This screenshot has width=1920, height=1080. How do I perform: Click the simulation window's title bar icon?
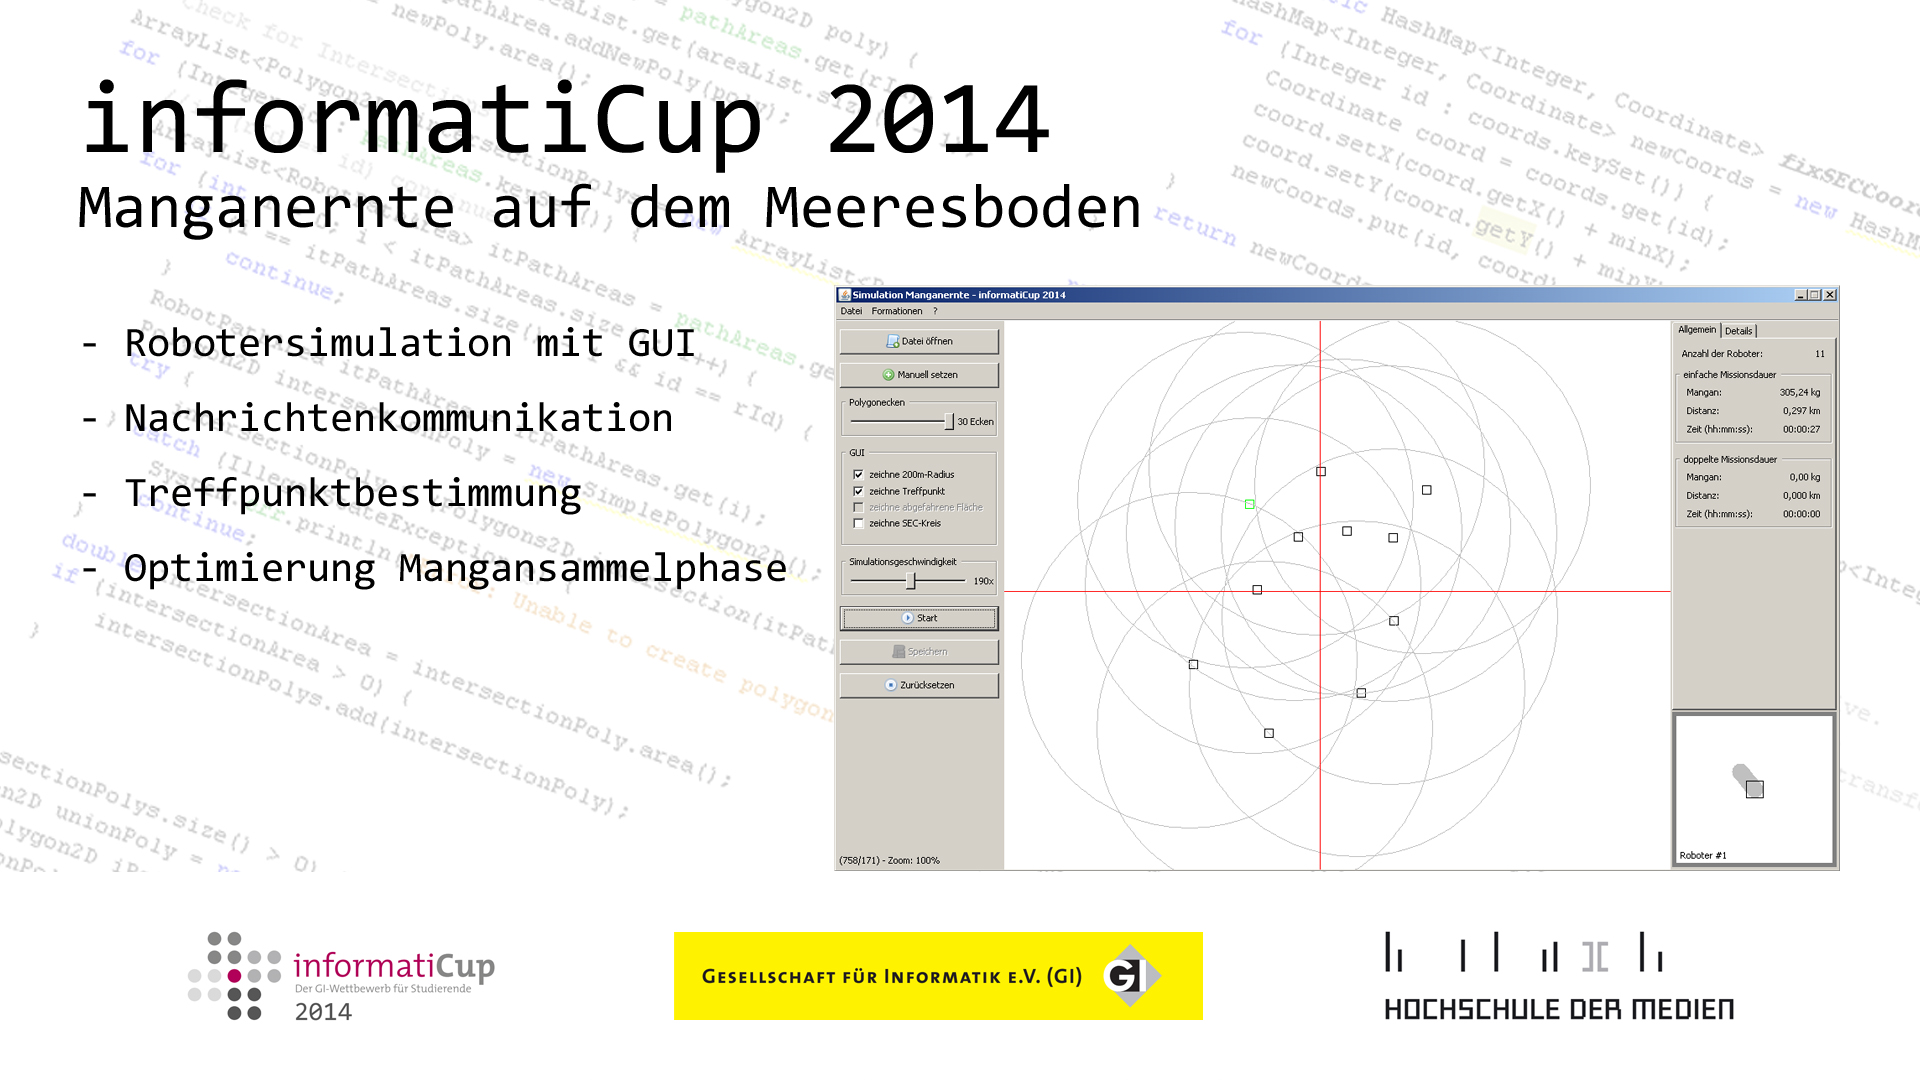coord(845,295)
